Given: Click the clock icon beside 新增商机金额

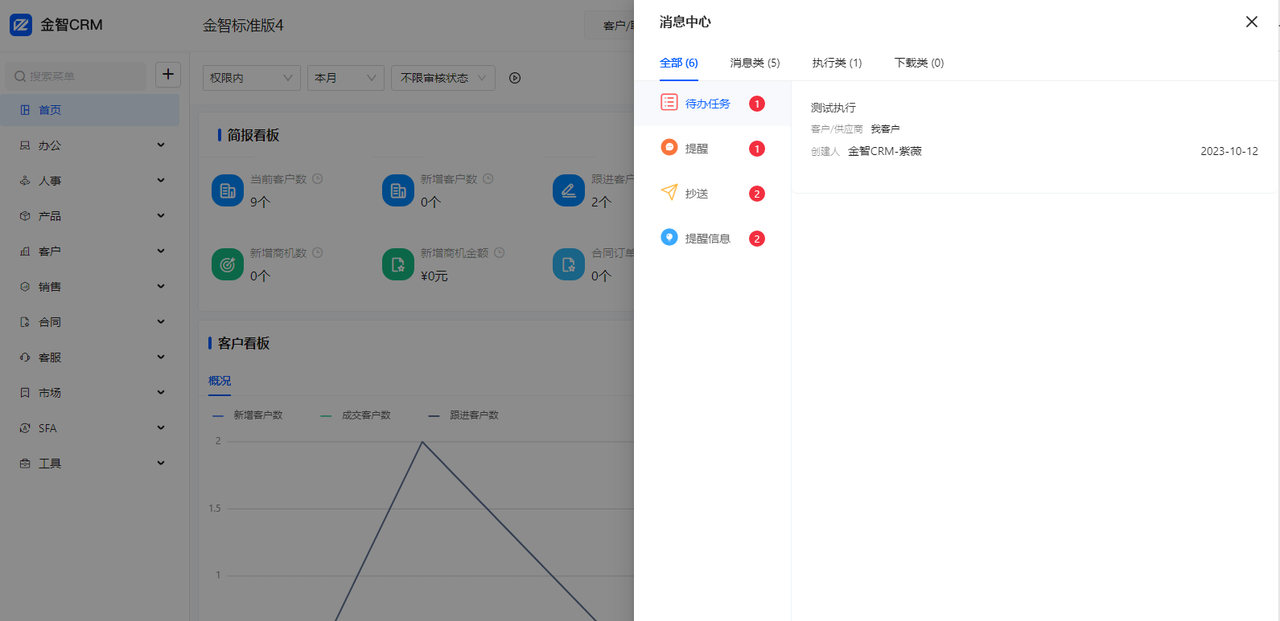Looking at the screenshot, I should (499, 253).
